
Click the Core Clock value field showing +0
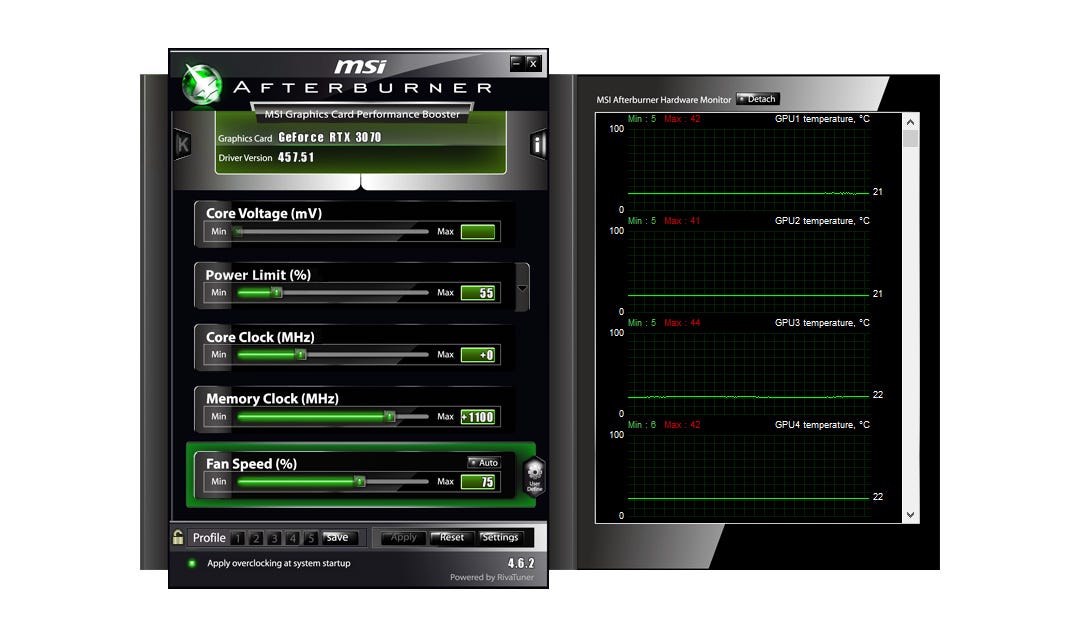(x=478, y=355)
